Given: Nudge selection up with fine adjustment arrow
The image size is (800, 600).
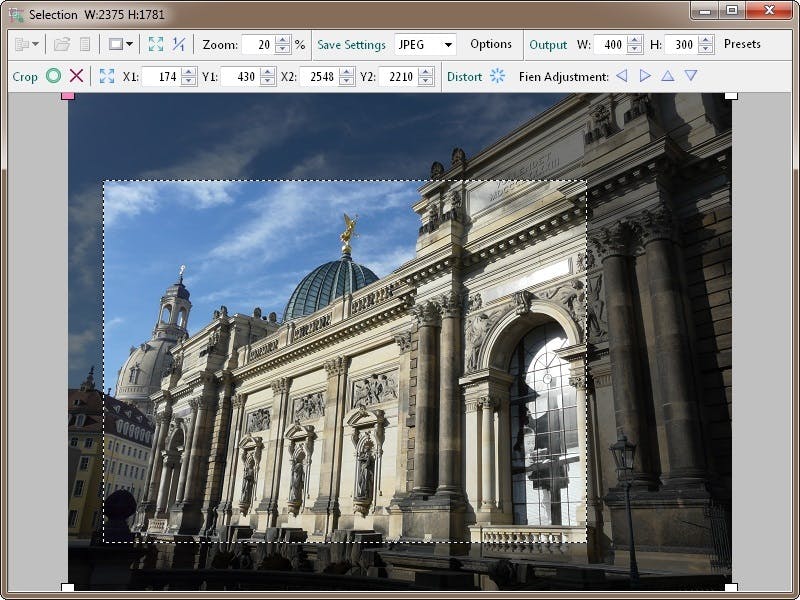Looking at the screenshot, I should coord(668,76).
